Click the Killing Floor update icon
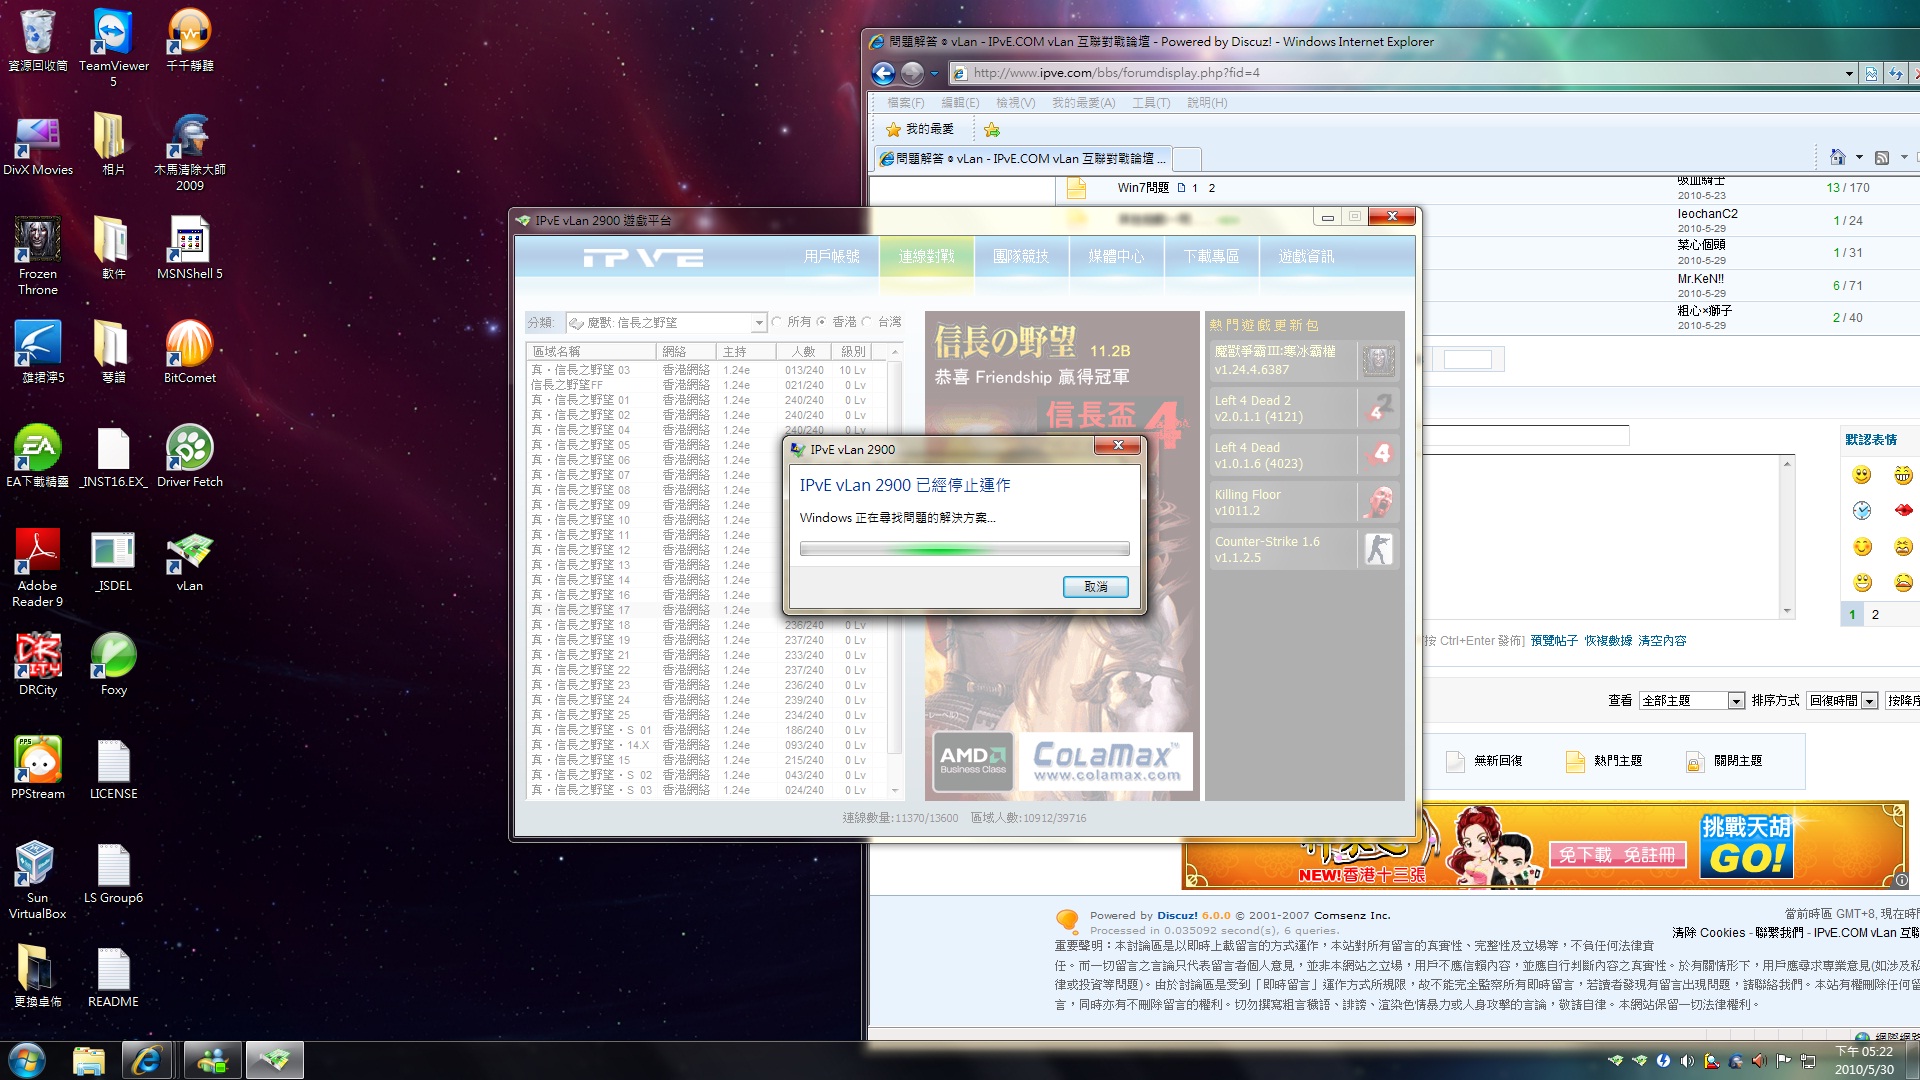 (1378, 502)
